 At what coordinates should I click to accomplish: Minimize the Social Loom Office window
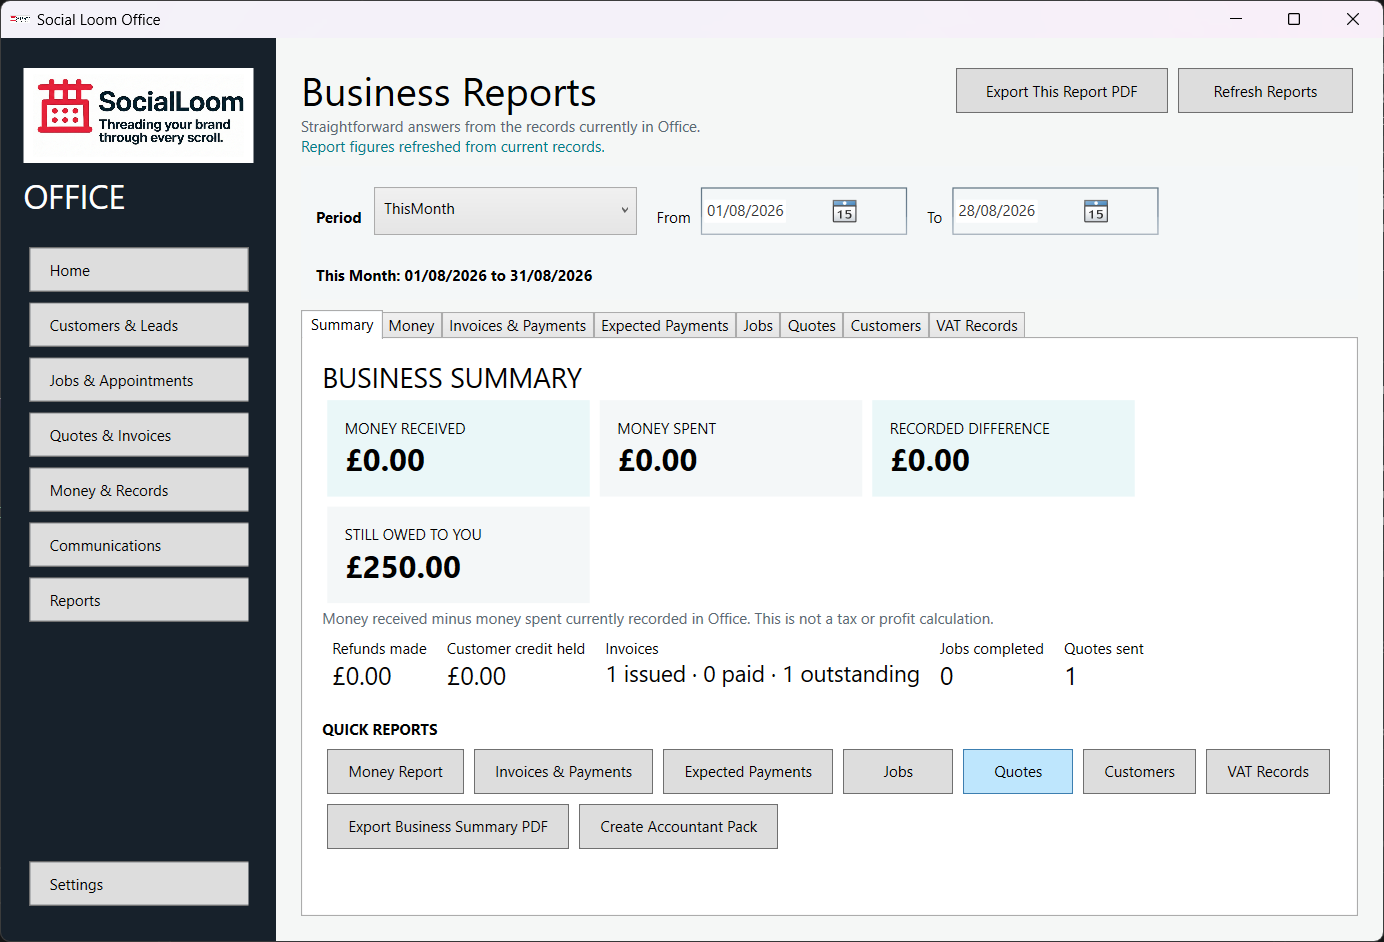click(x=1236, y=19)
